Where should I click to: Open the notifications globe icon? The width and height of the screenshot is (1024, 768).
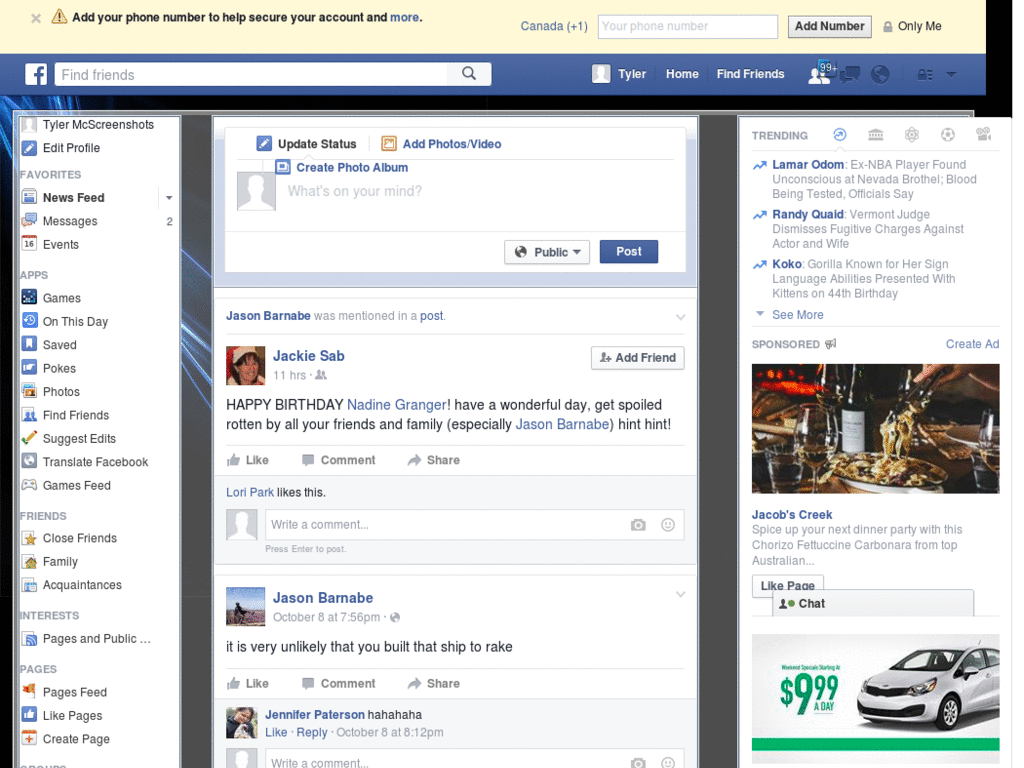coord(880,74)
